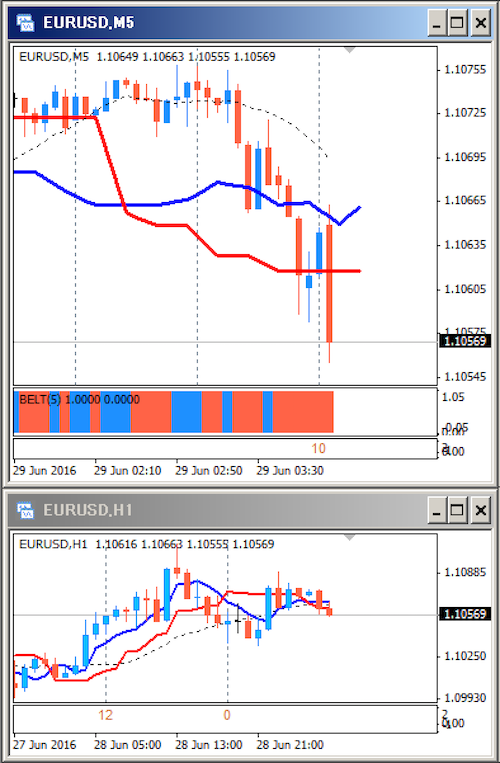Click the 28 Jun 21:00 time label

tap(290, 745)
